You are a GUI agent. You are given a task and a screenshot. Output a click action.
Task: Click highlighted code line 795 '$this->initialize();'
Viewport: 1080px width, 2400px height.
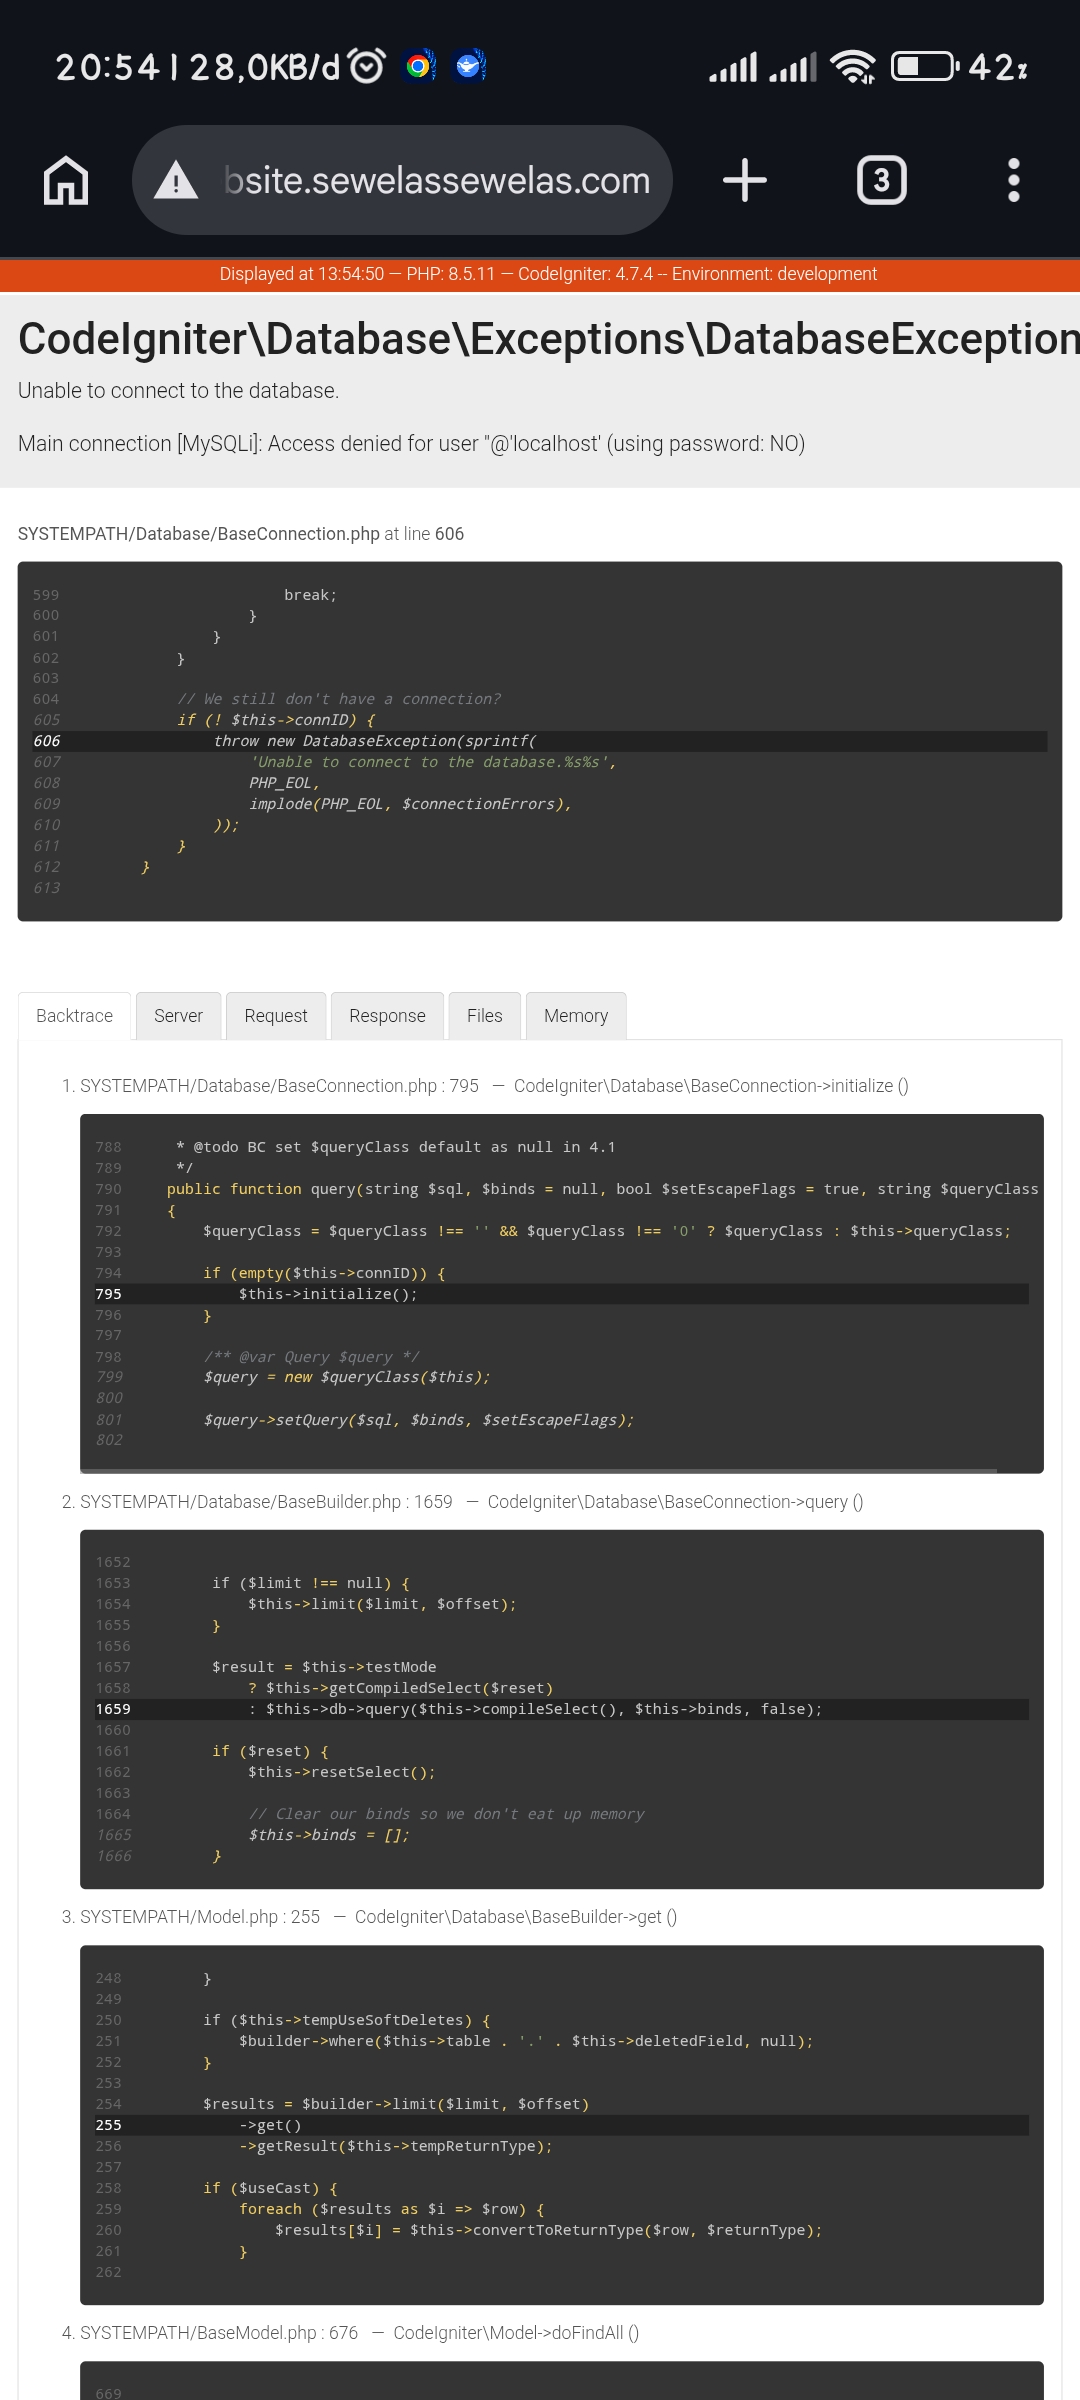tap(562, 1294)
